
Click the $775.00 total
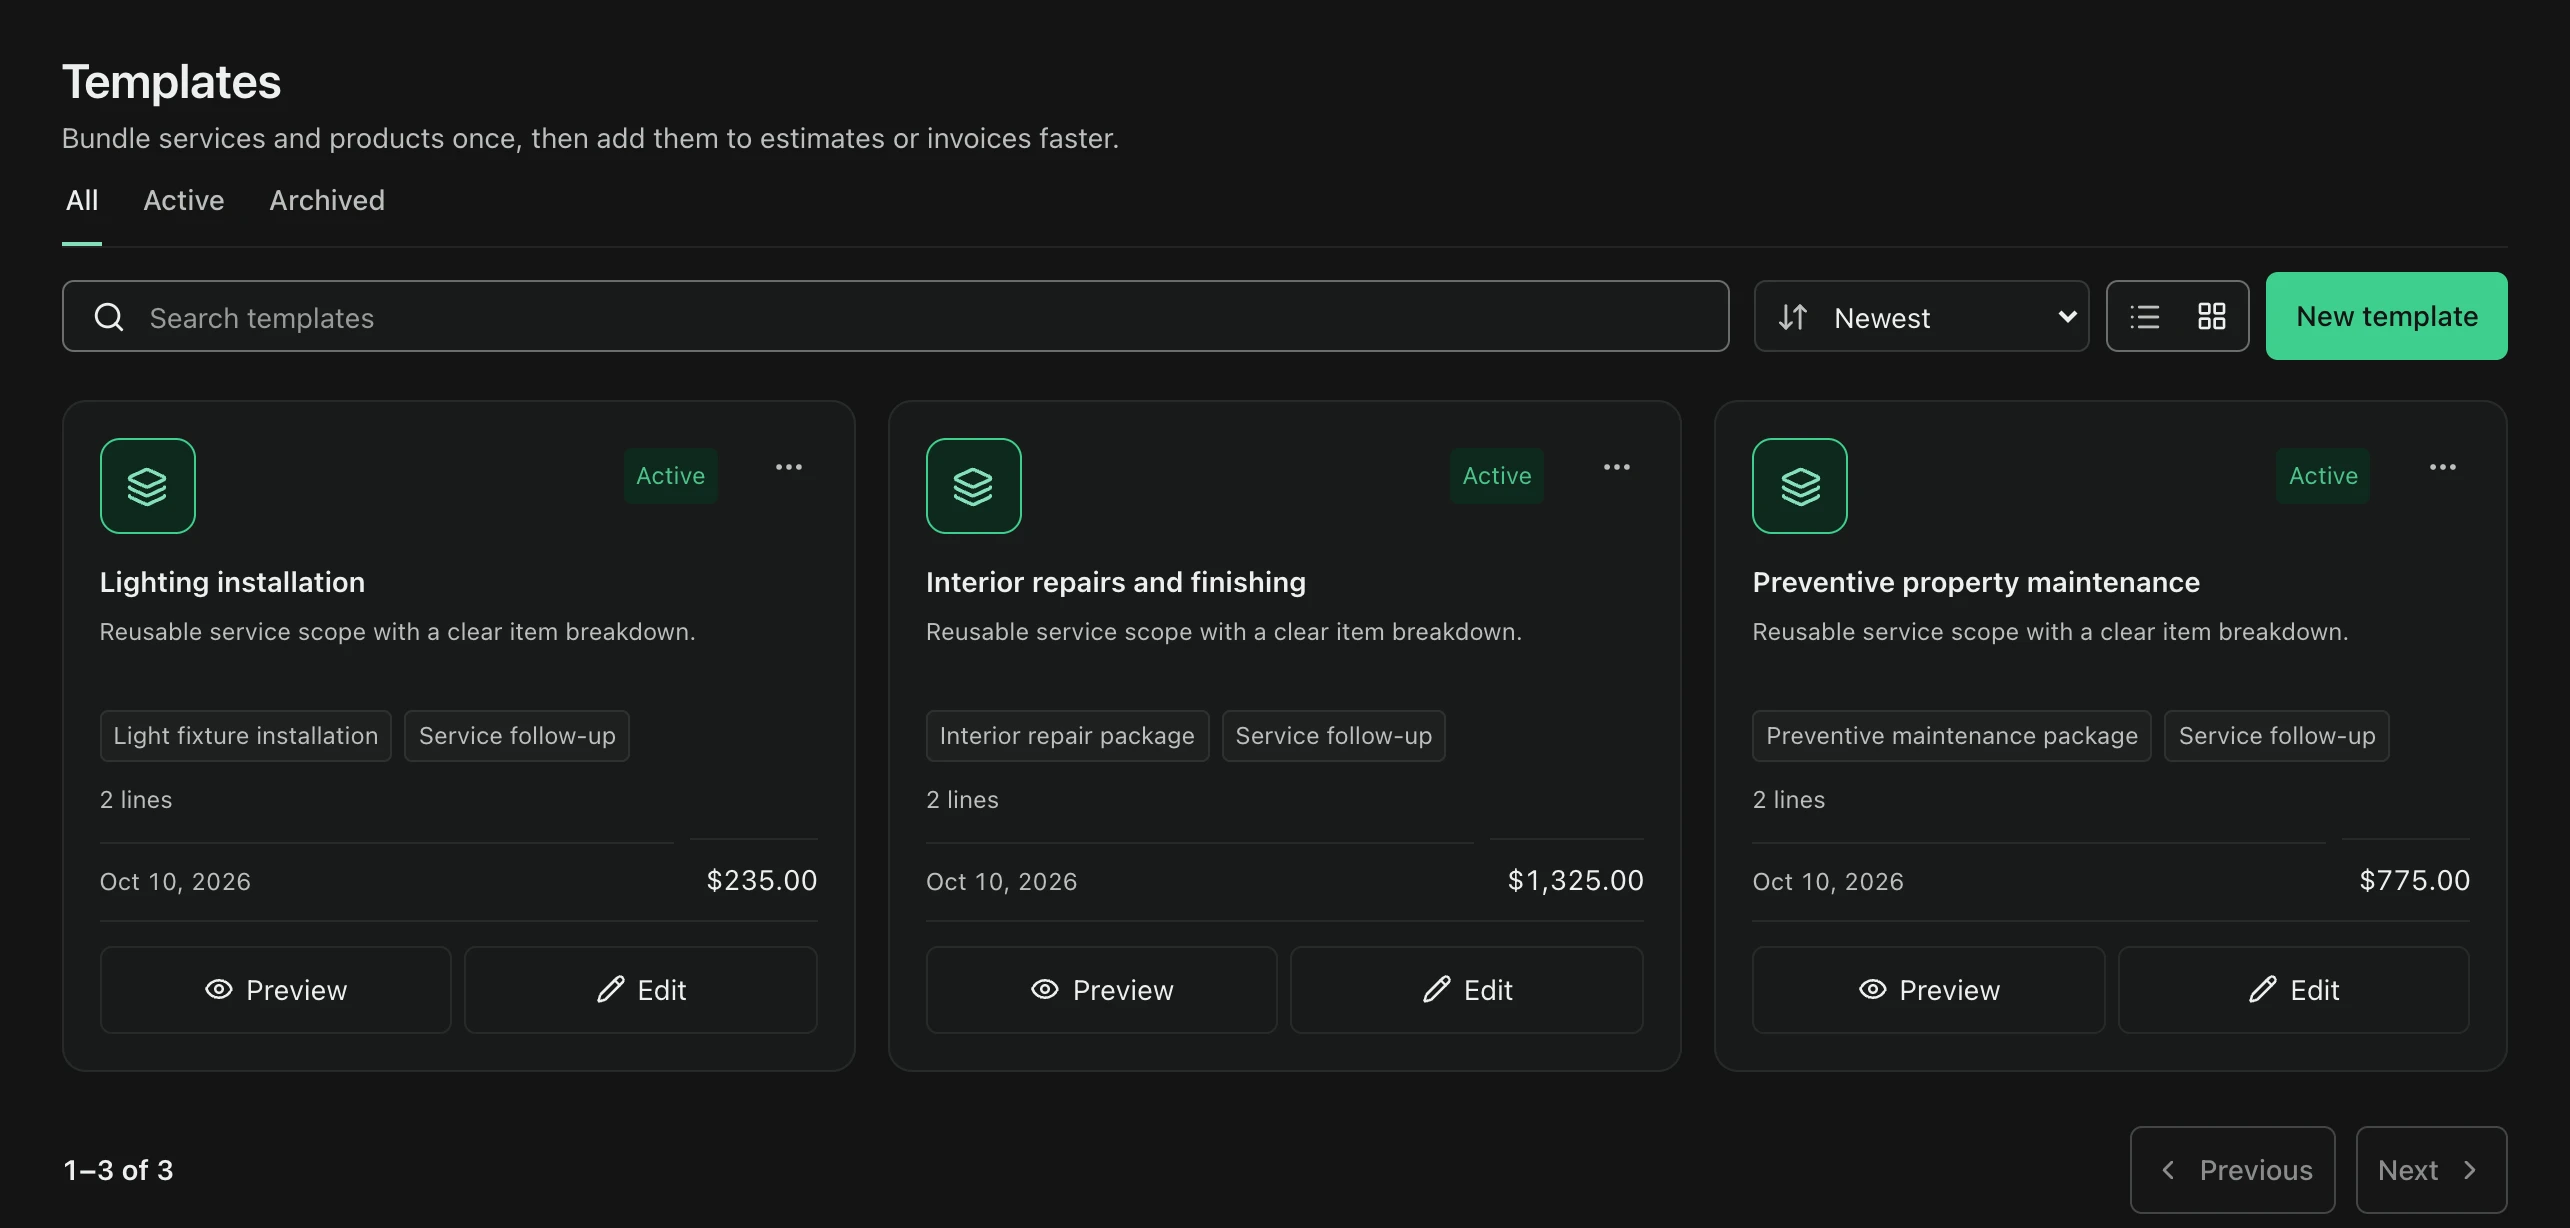(x=2415, y=880)
